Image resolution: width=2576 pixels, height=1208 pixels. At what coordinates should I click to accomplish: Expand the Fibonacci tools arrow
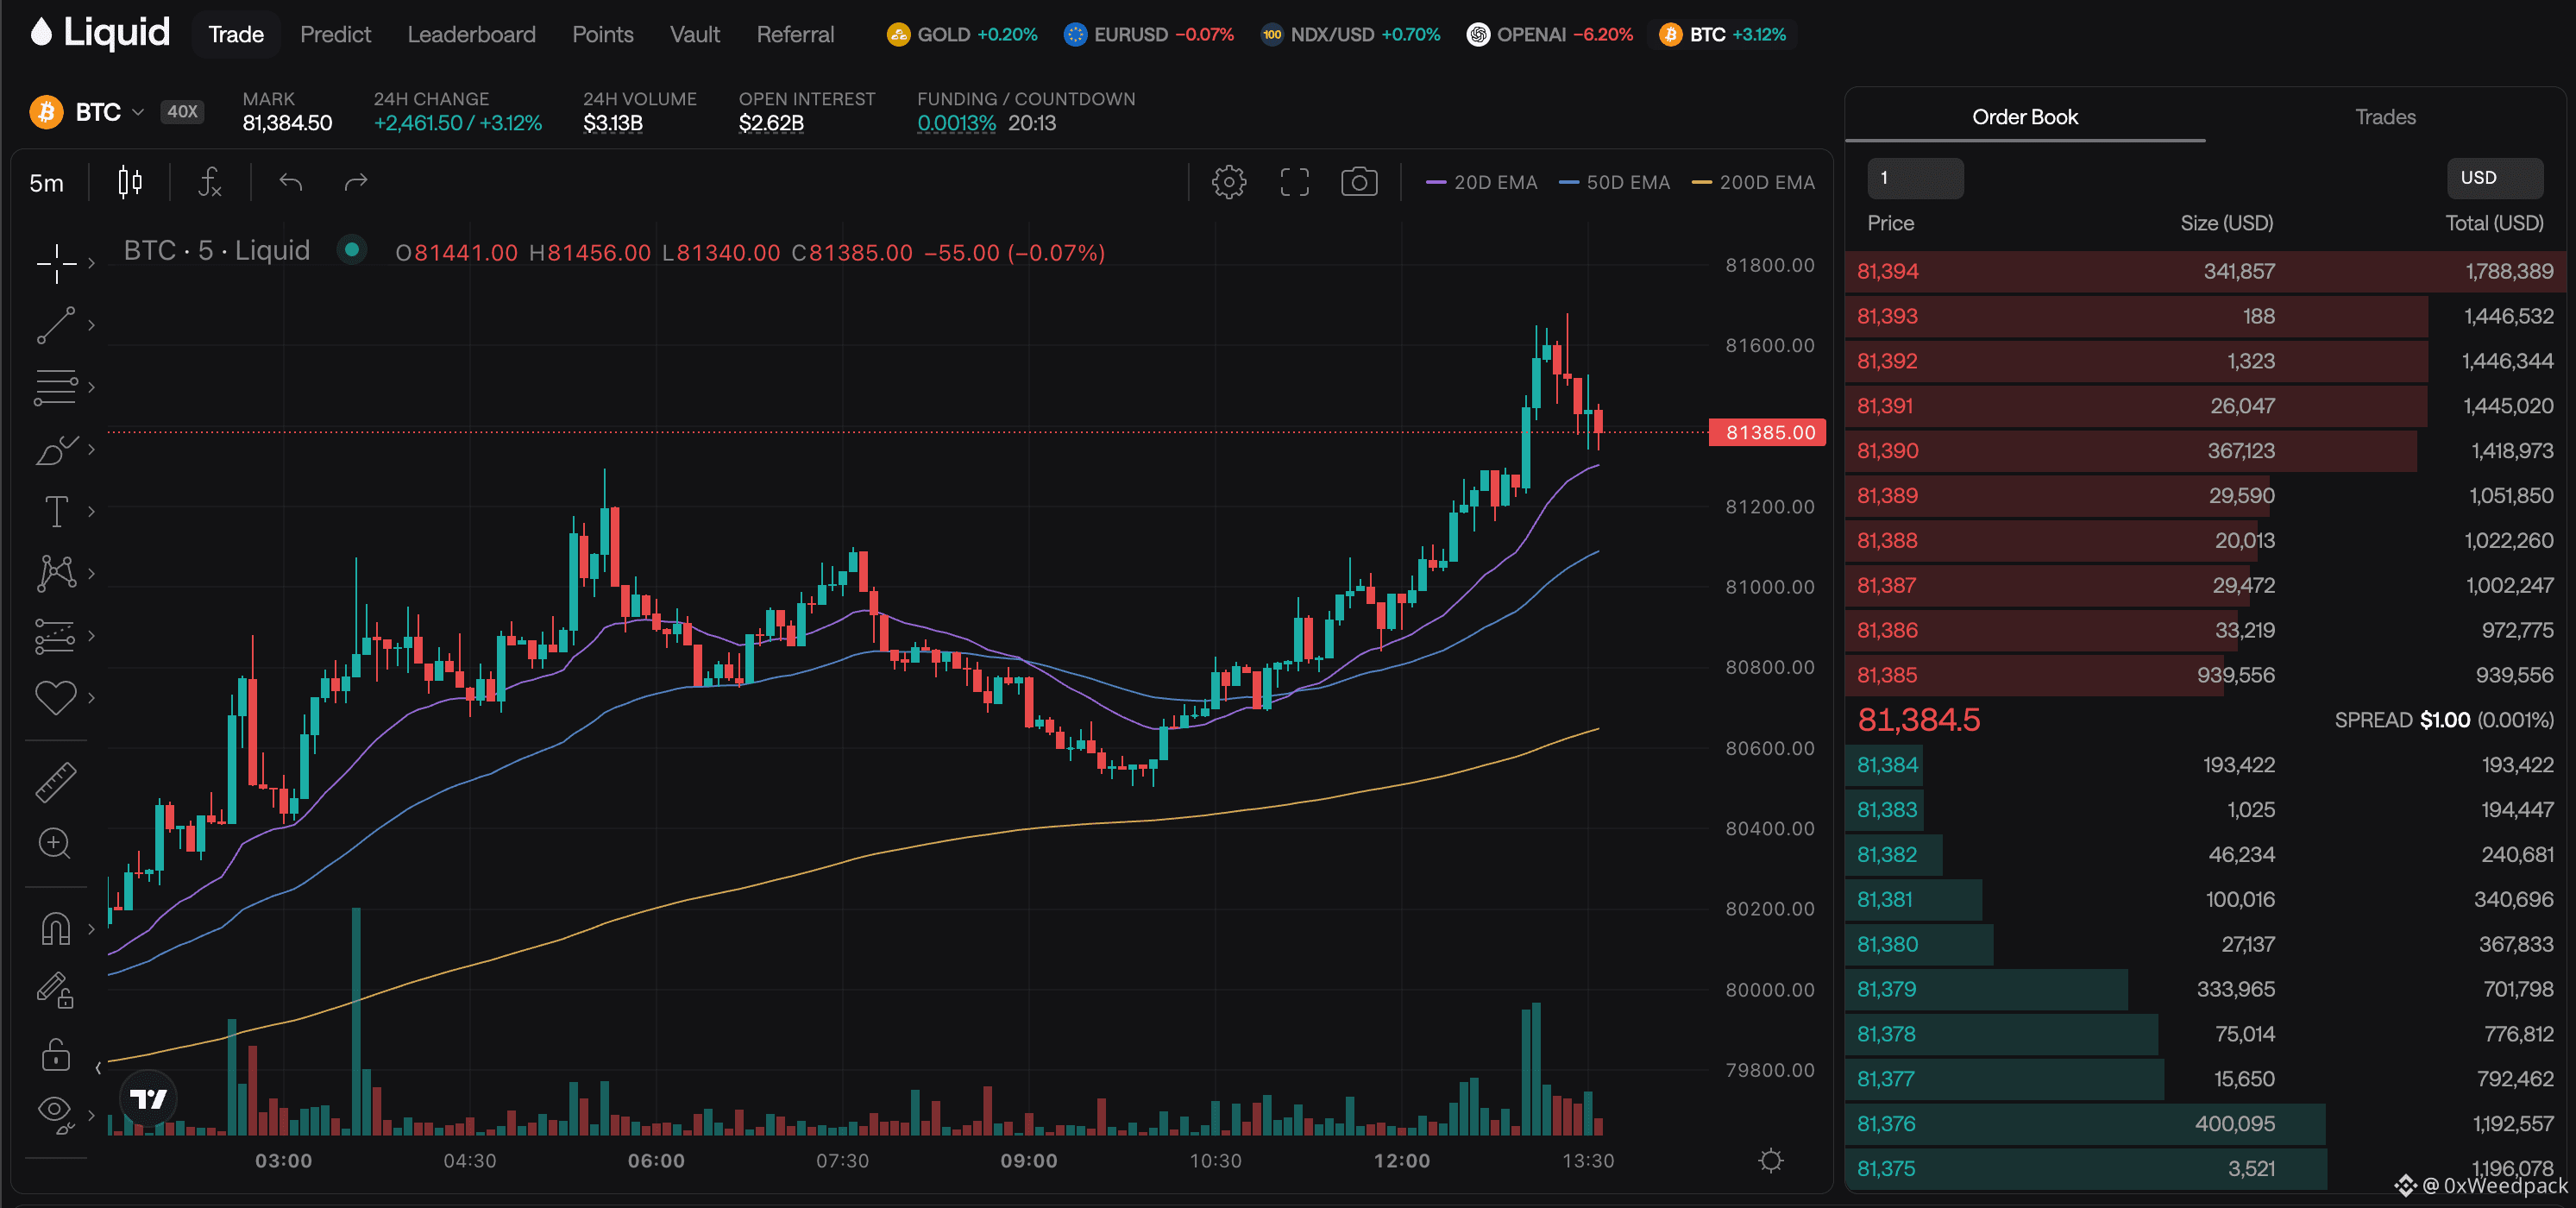click(91, 387)
